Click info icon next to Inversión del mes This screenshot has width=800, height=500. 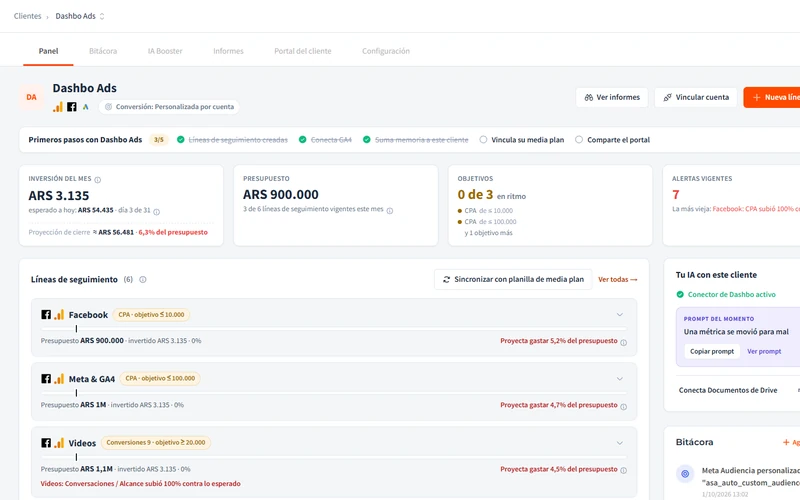point(97,180)
